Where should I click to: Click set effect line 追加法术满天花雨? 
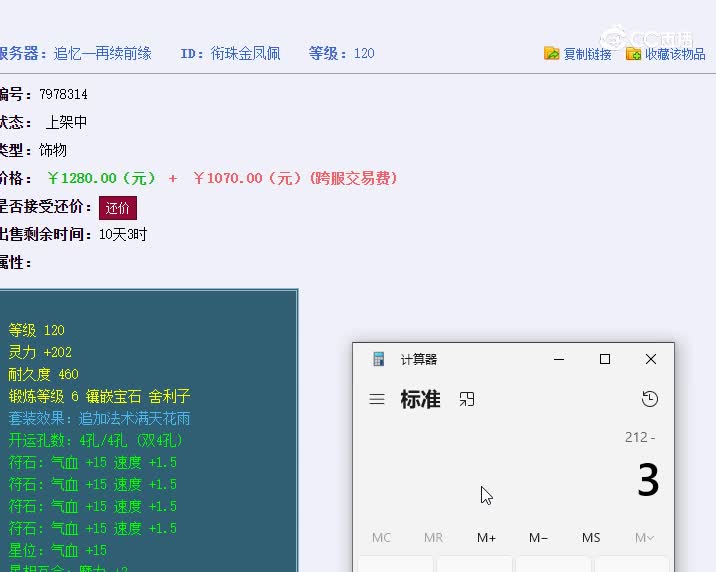point(99,418)
